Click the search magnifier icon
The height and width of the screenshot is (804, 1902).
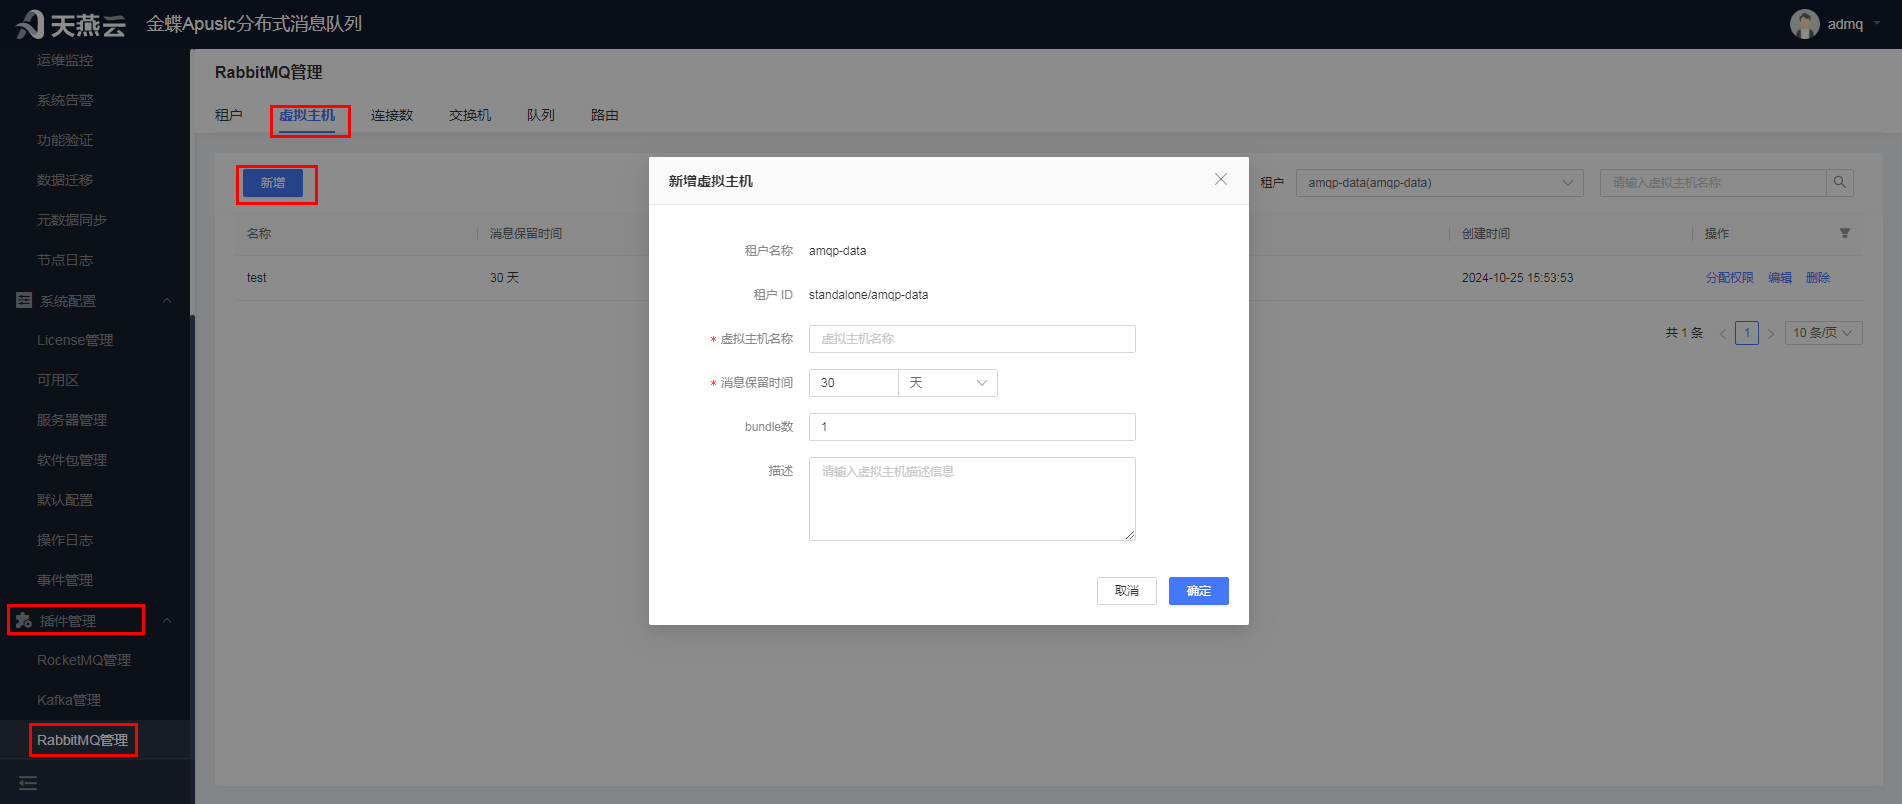[1839, 183]
